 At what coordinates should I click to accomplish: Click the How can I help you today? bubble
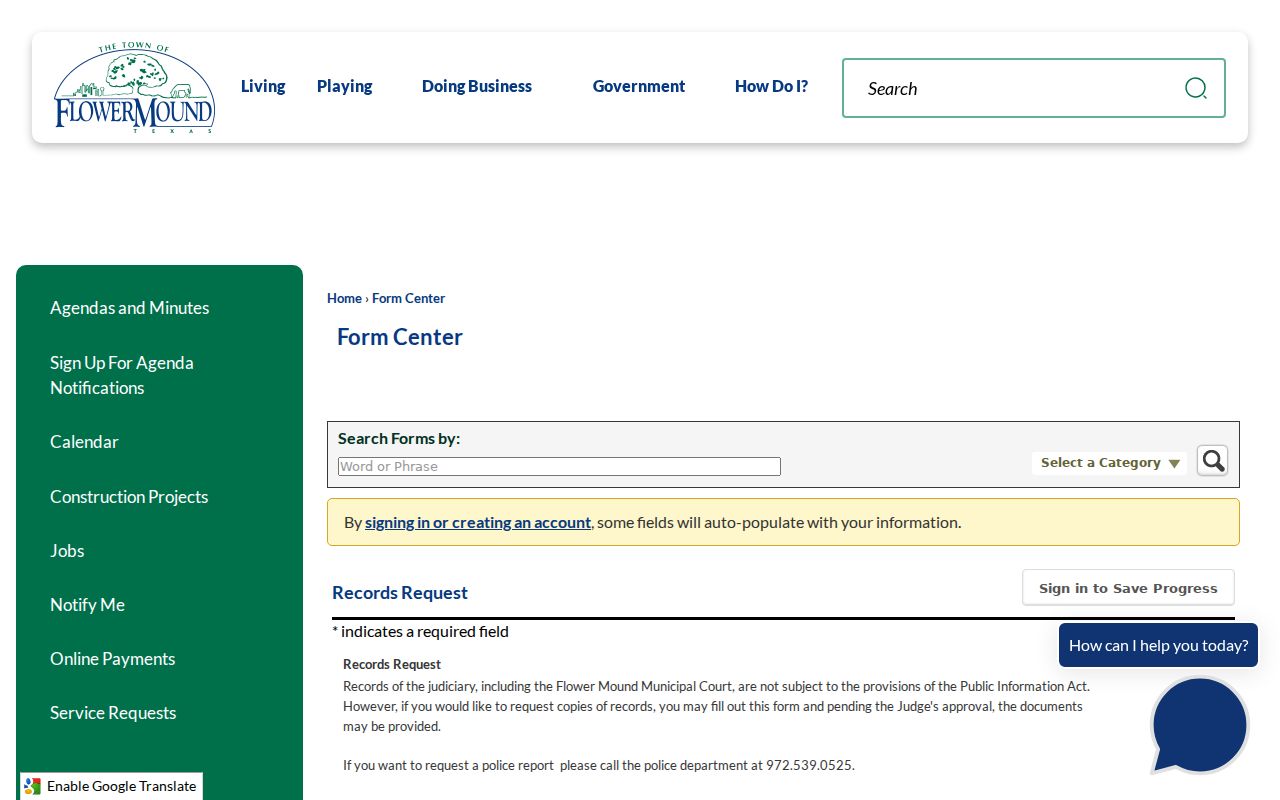tap(1158, 645)
